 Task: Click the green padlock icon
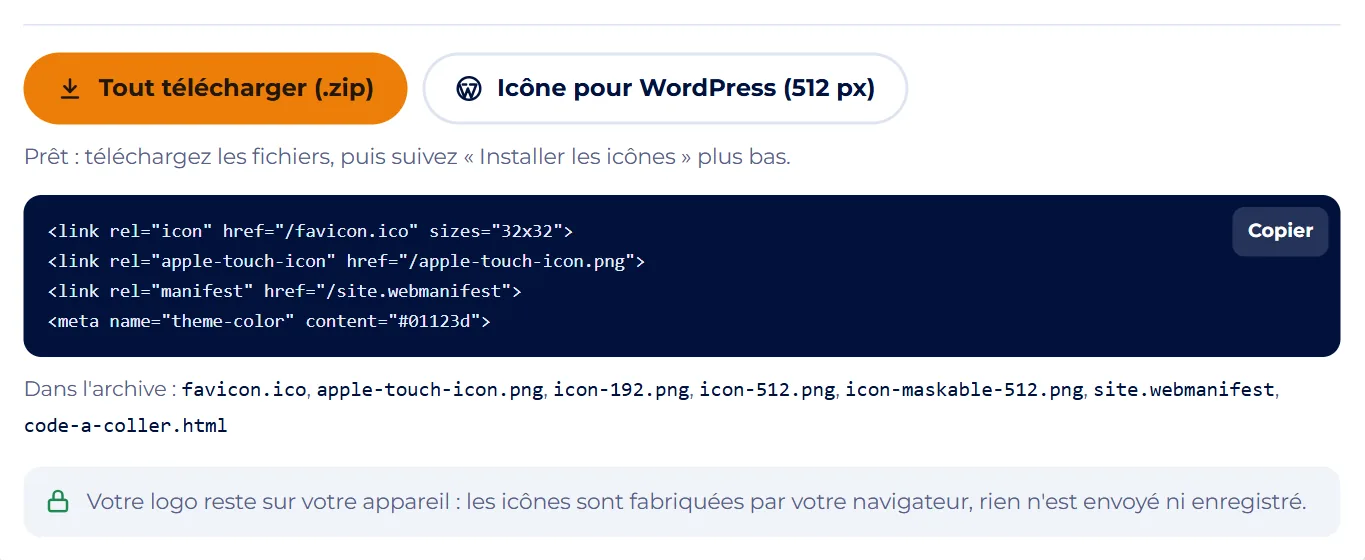58,502
